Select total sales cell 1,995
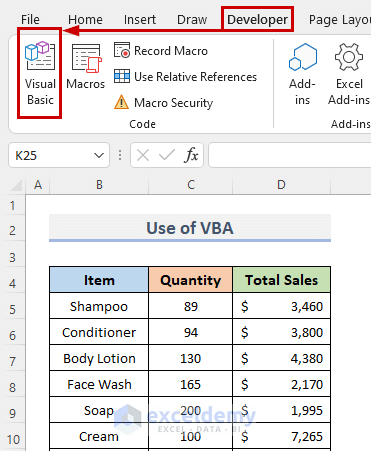This screenshot has width=371, height=451. [282, 410]
